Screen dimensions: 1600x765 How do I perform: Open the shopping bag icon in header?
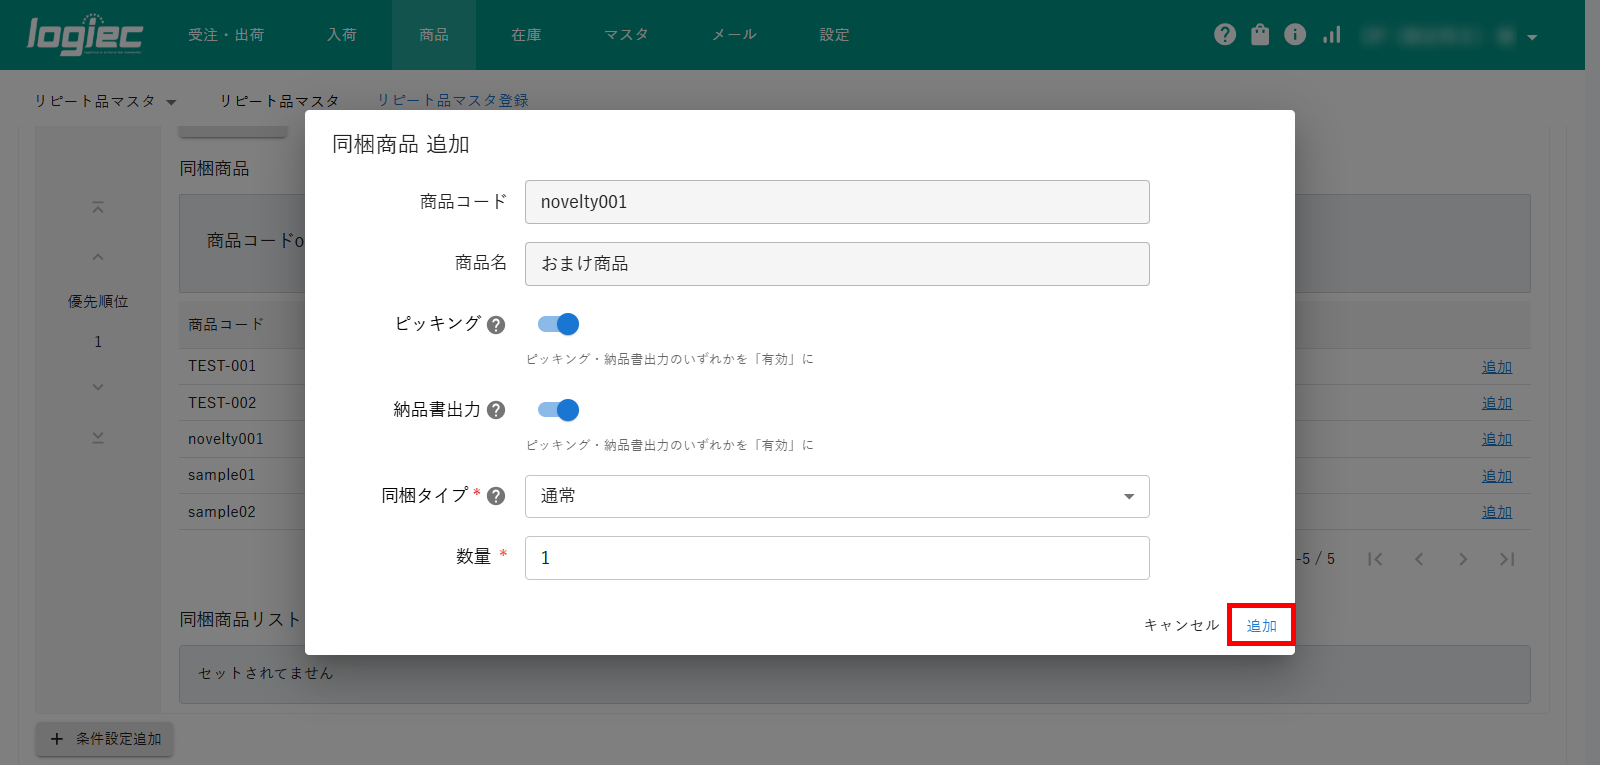click(1260, 35)
